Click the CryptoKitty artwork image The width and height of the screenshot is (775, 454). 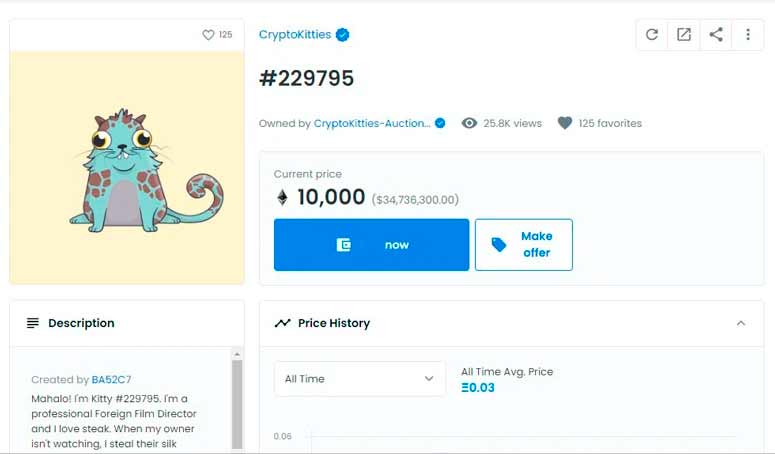click(127, 168)
